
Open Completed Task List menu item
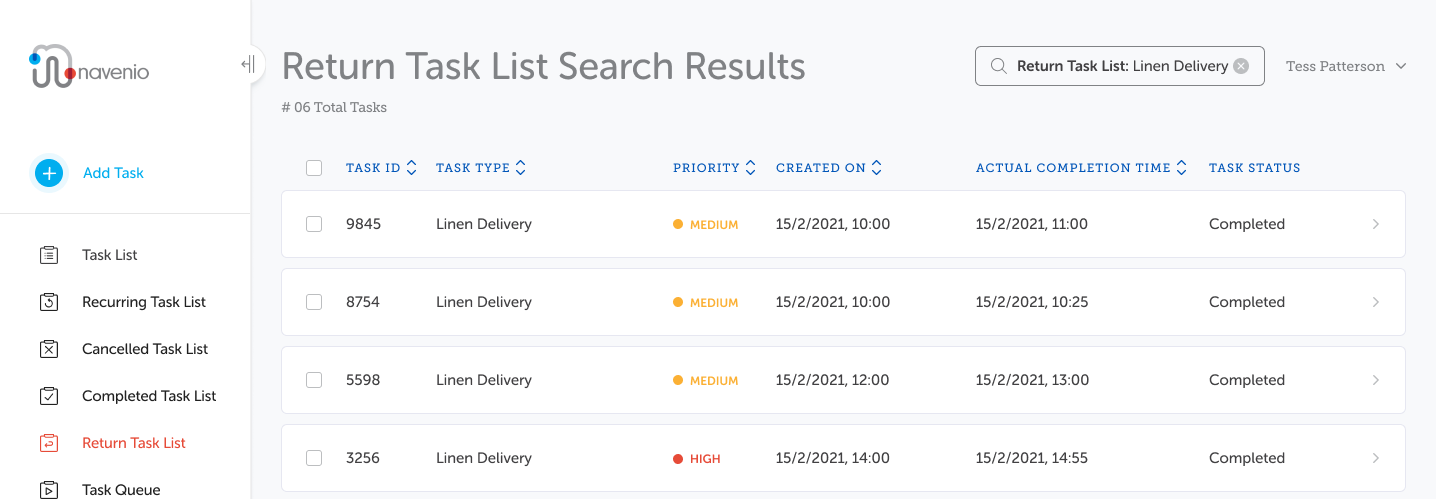tap(149, 396)
